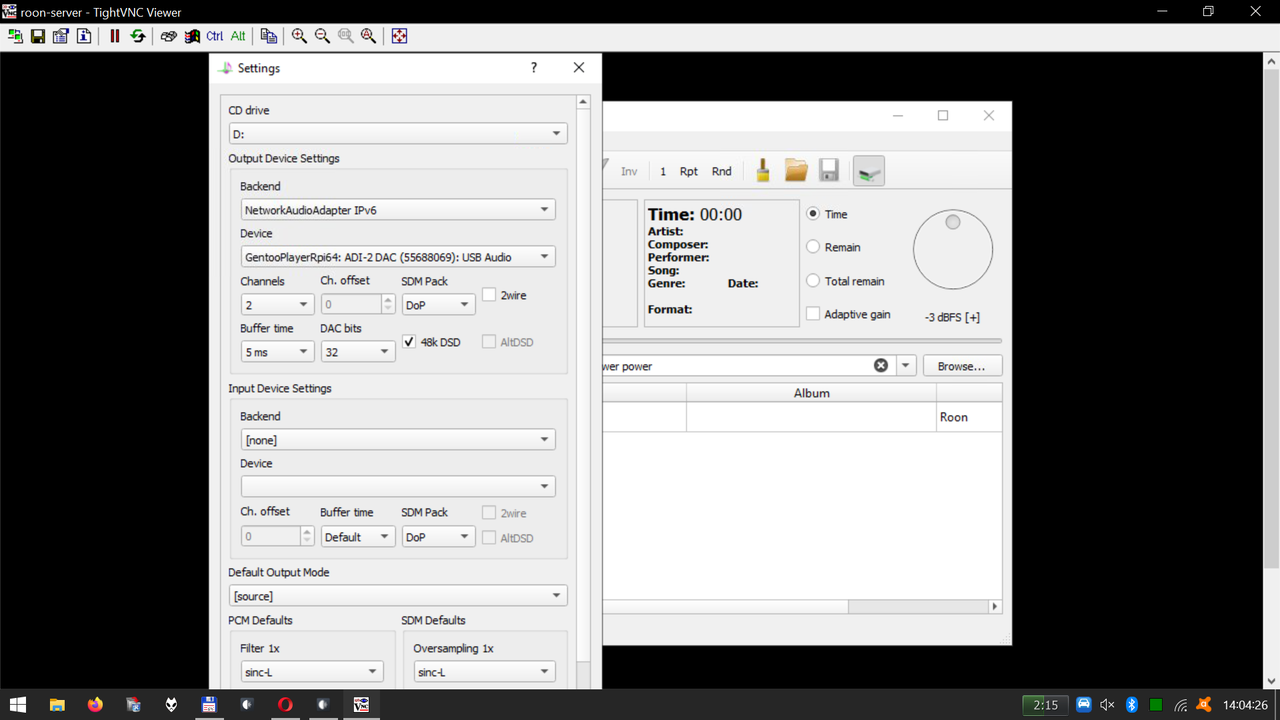
Task: Click the TightVNC New Connection icon
Action: [15, 36]
